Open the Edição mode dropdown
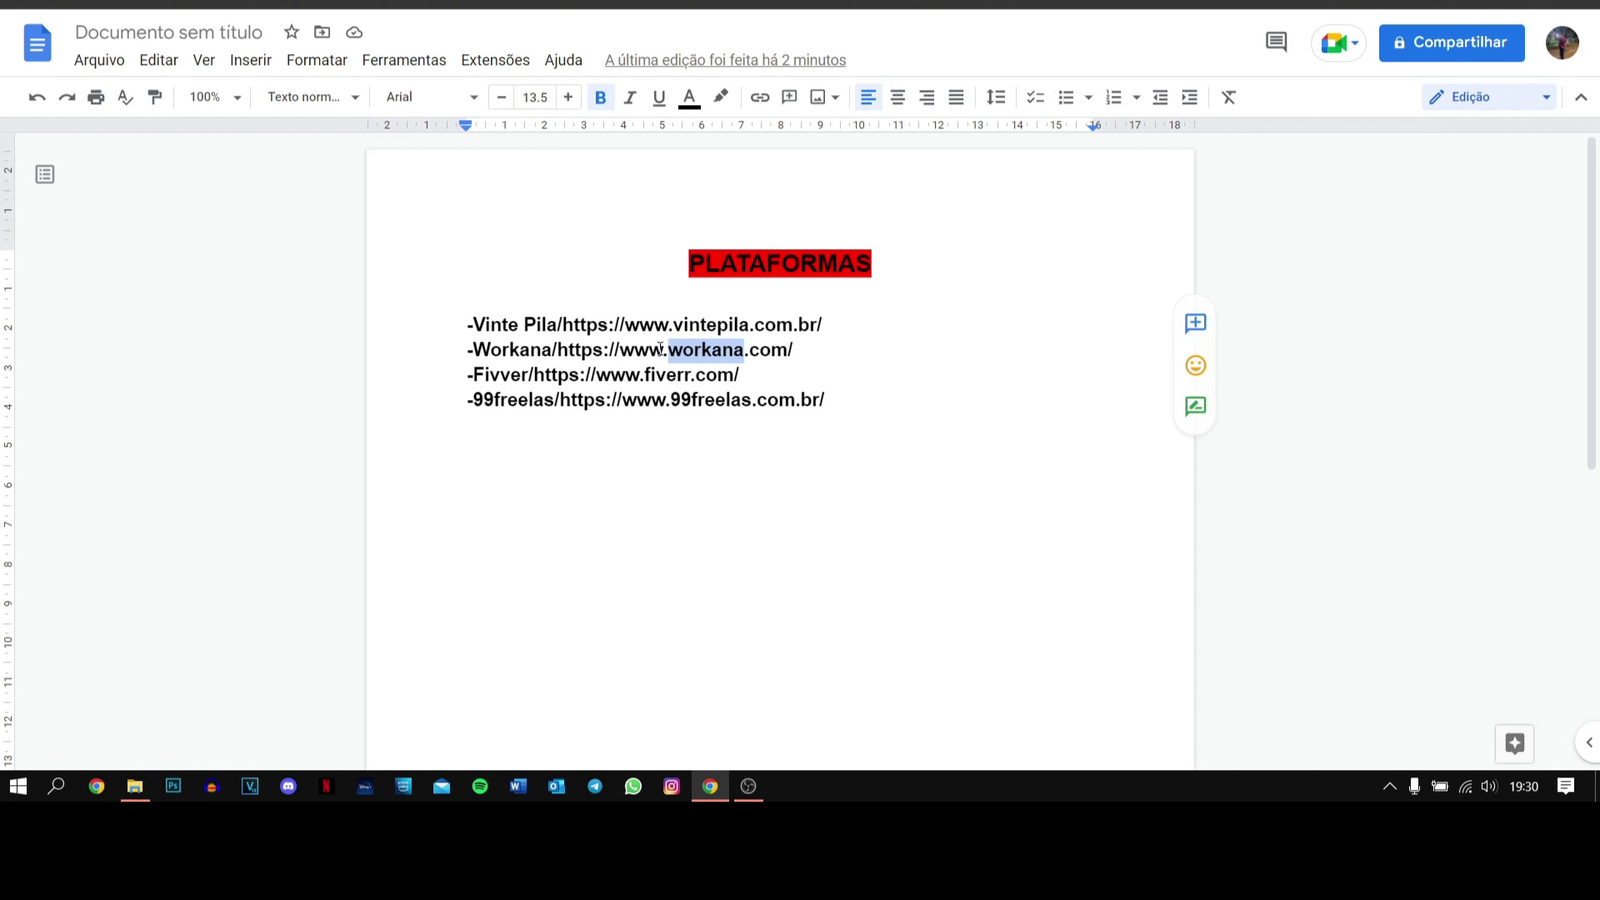This screenshot has height=900, width=1600. (1489, 97)
